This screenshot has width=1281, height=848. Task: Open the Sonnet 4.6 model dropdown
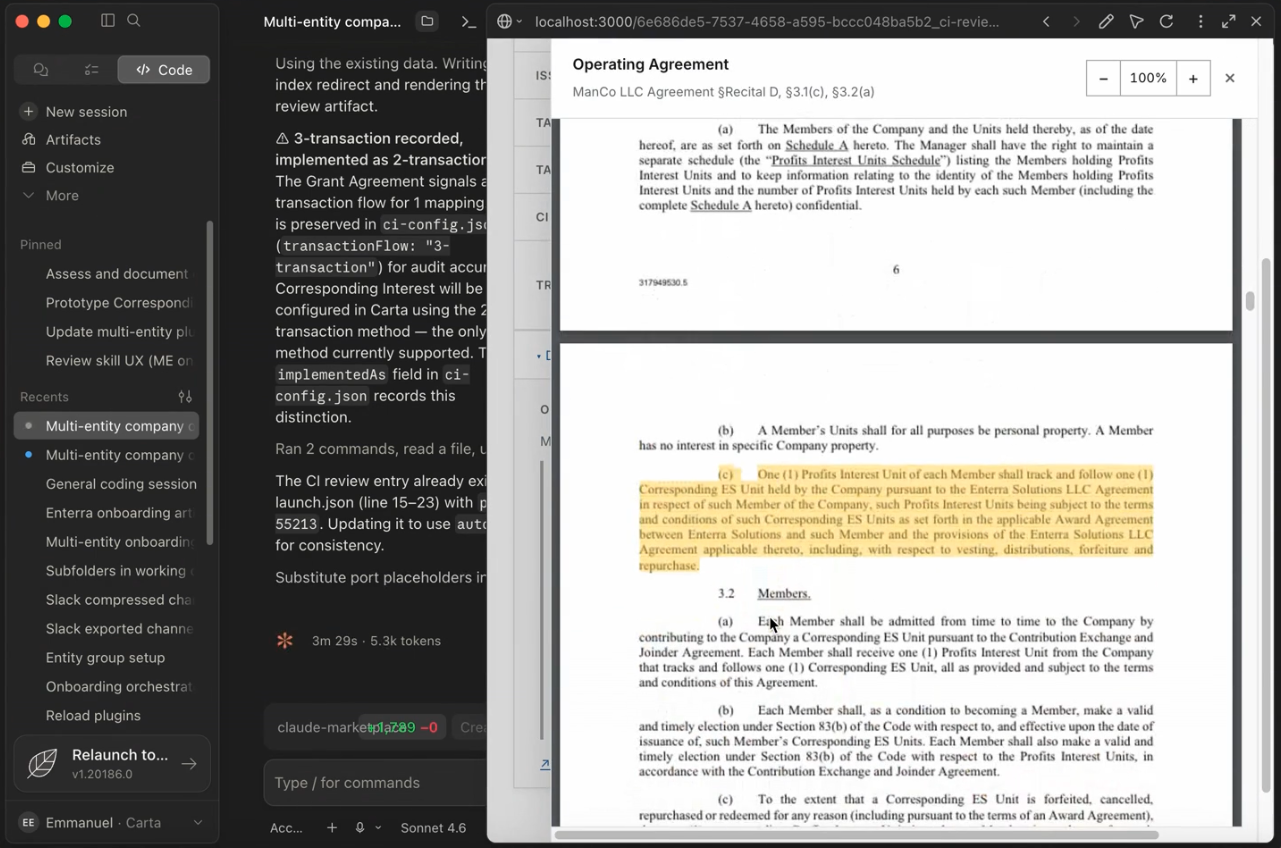(x=433, y=828)
